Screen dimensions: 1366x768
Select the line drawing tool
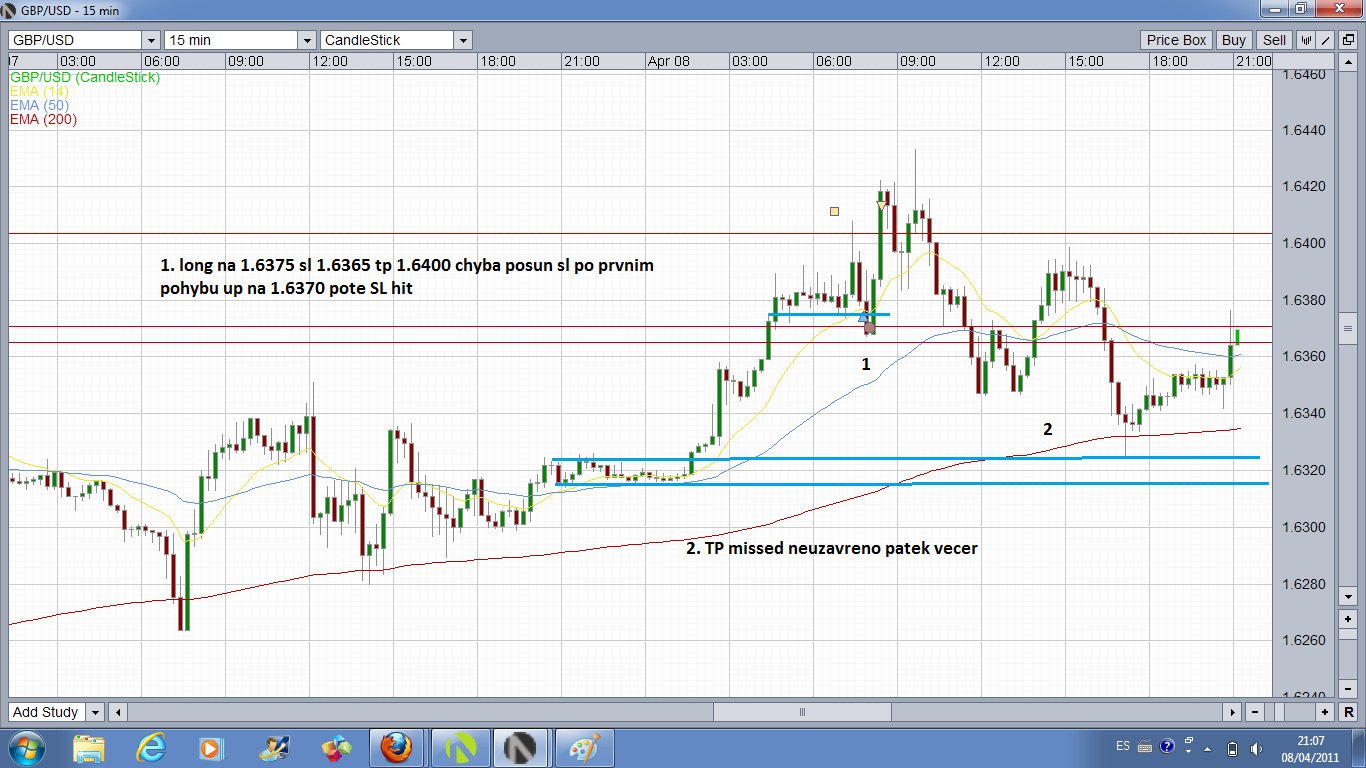(1326, 40)
